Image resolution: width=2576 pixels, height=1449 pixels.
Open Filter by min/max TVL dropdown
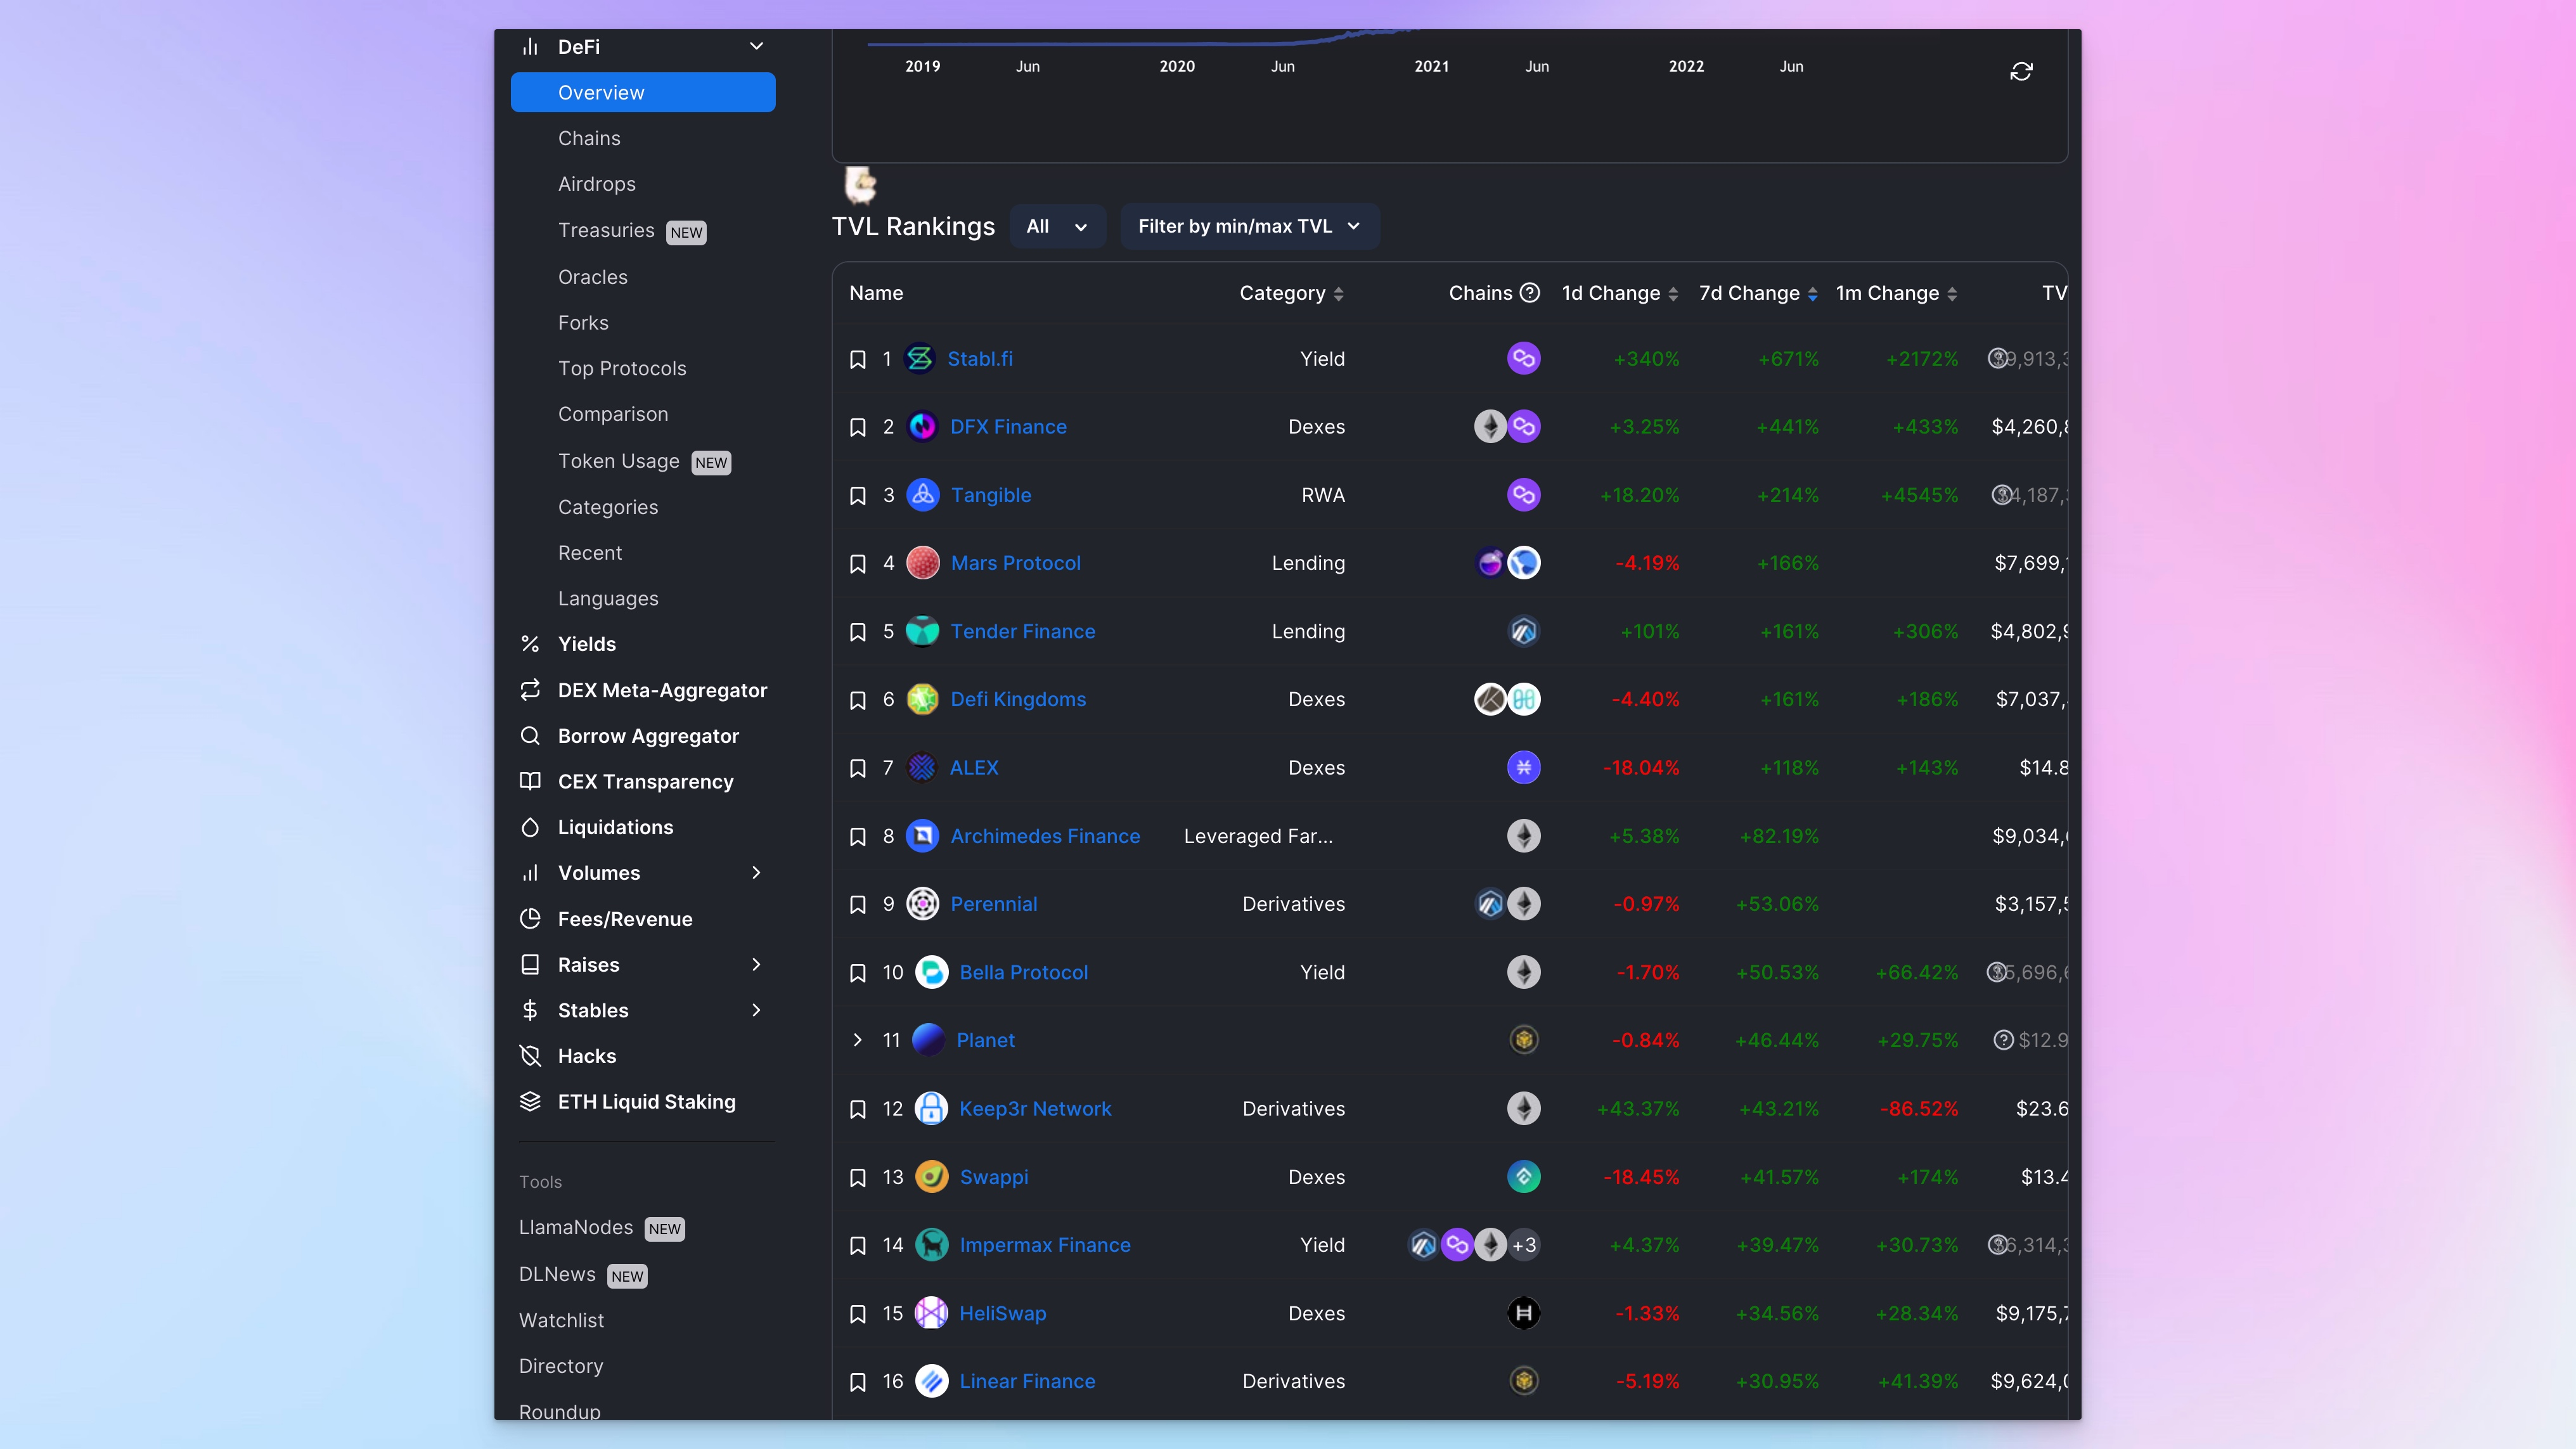[x=1249, y=226]
